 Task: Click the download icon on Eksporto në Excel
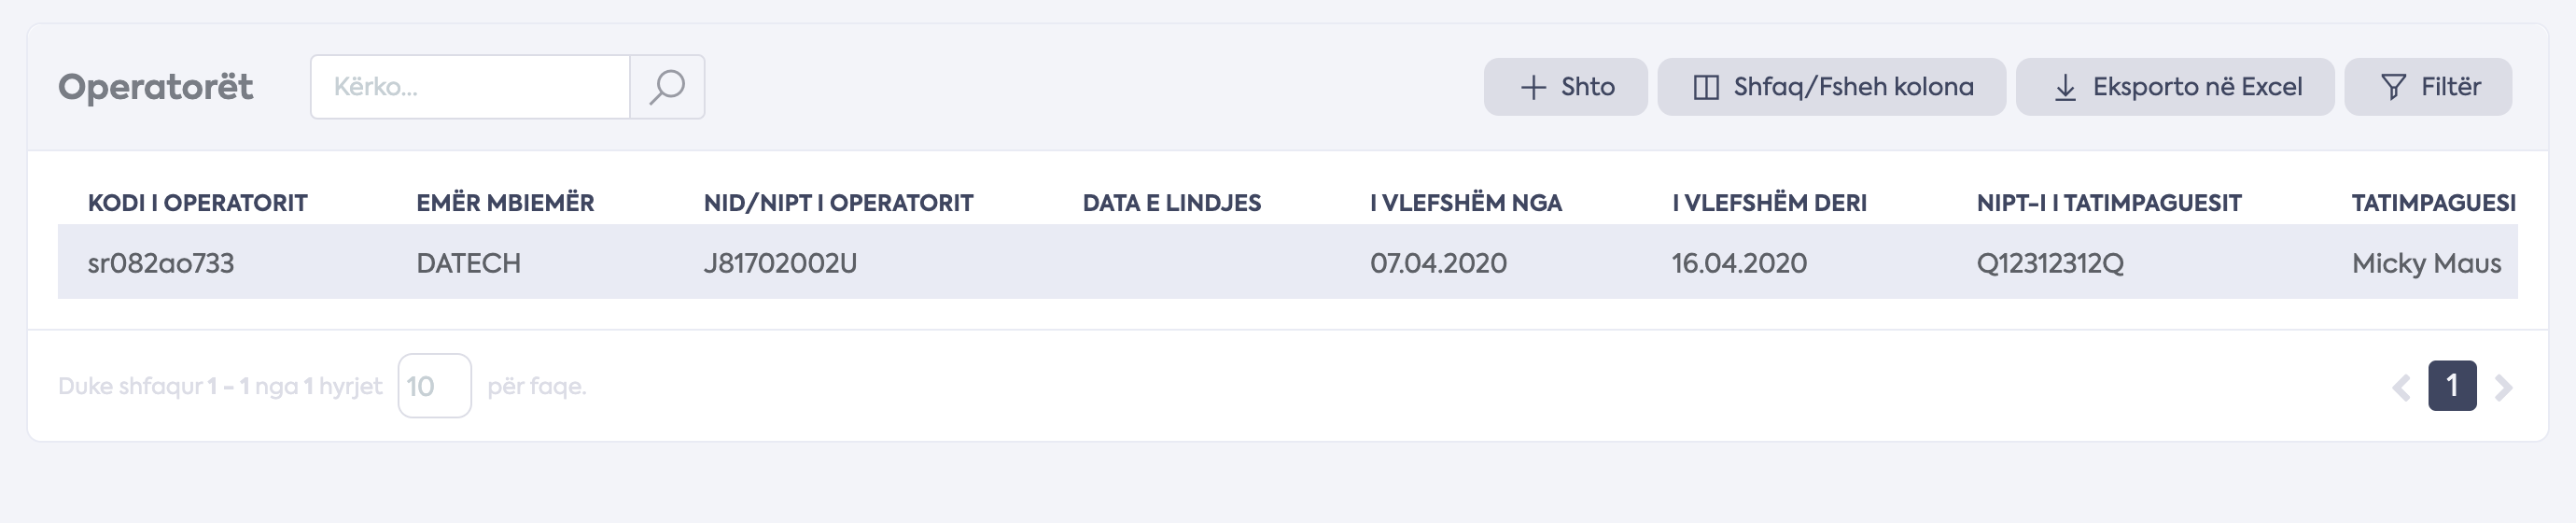click(2065, 88)
